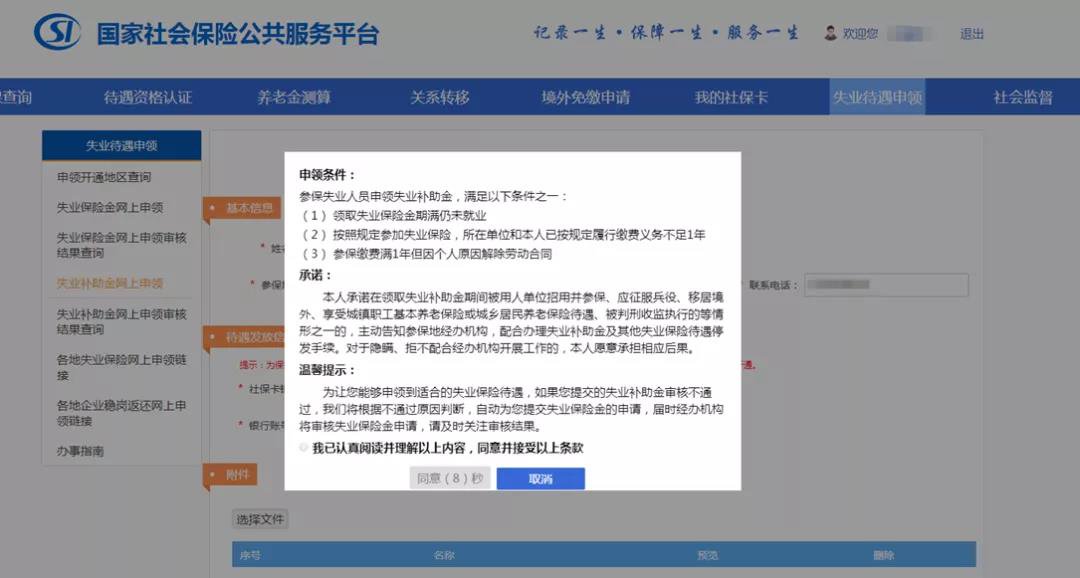The height and width of the screenshot is (578, 1080).
Task: Select the 失业待遇申领 navigation tab
Action: click(877, 97)
